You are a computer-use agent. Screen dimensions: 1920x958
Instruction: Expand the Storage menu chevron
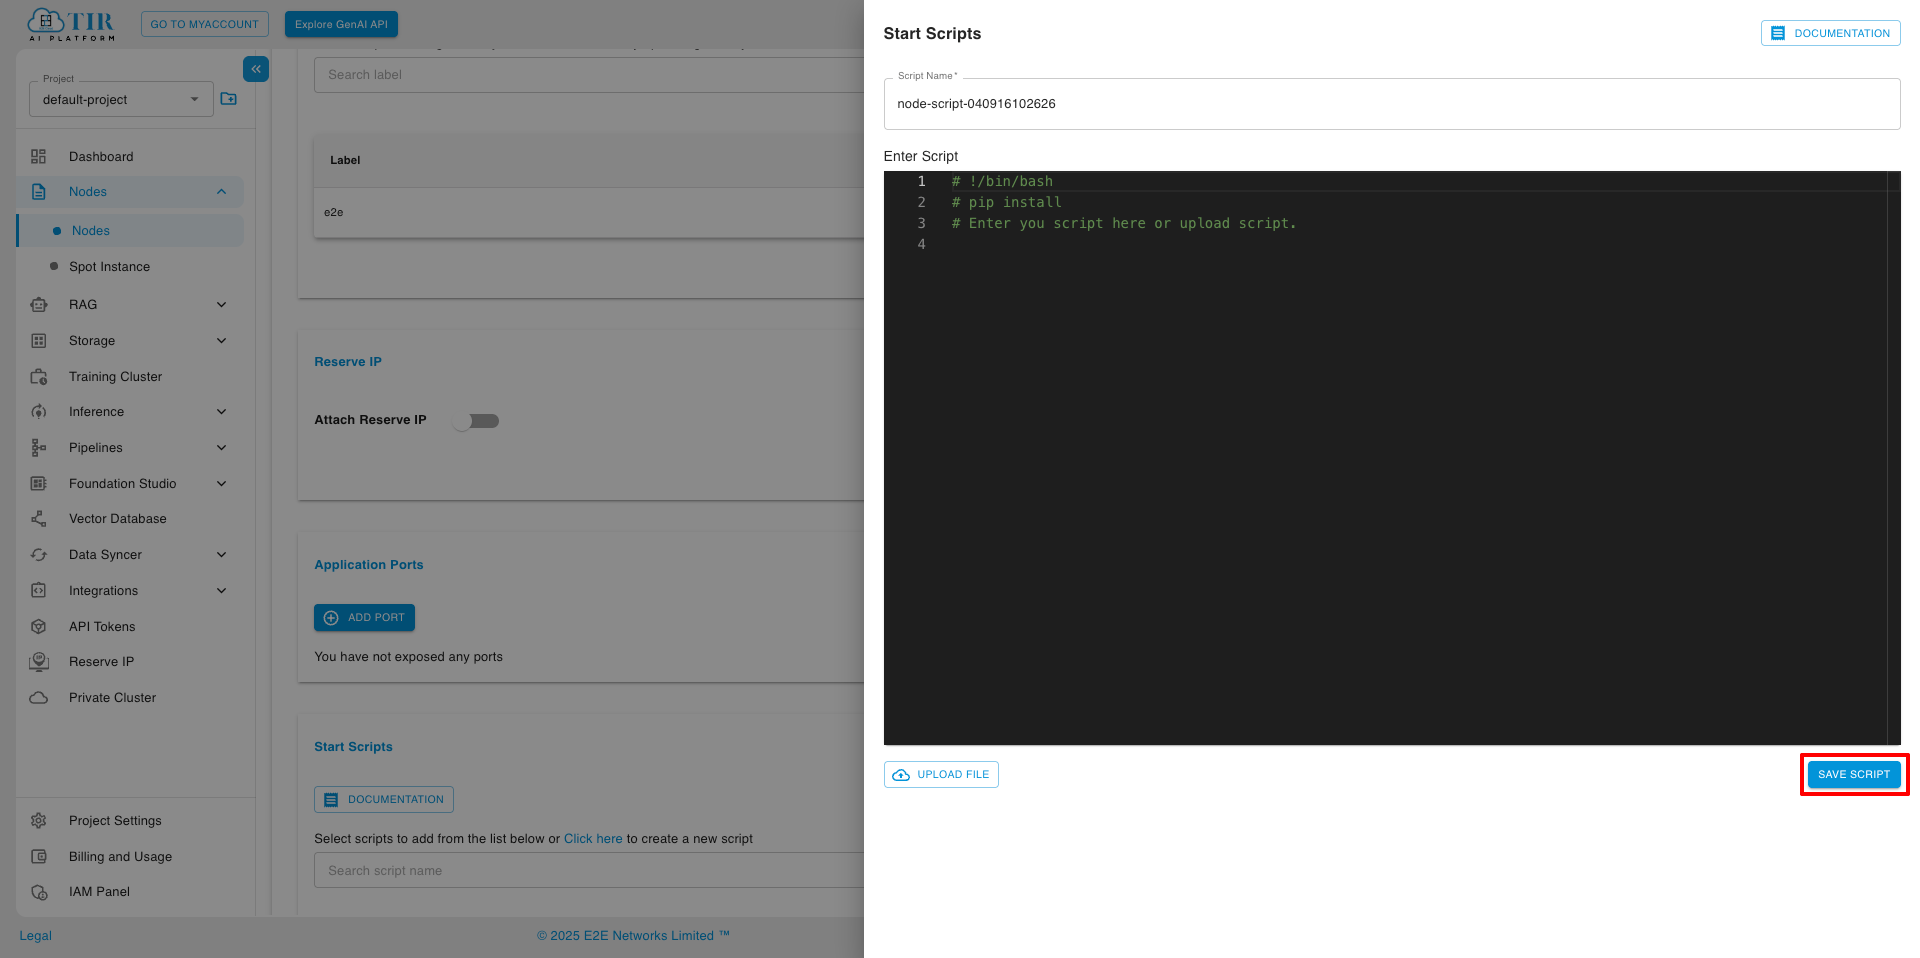click(221, 341)
